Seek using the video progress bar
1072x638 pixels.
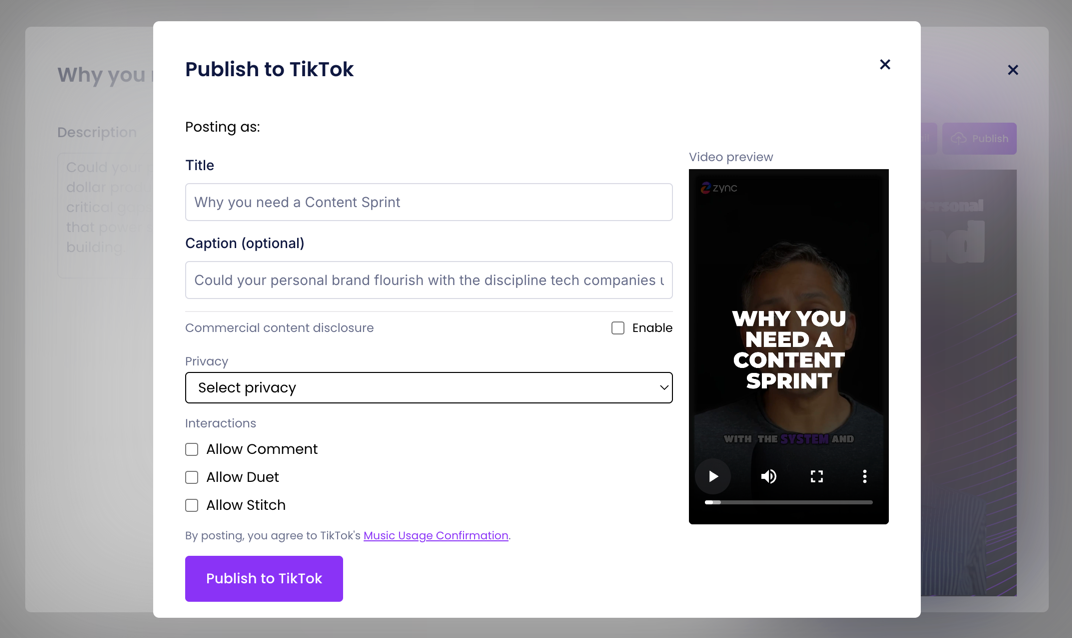pyautogui.click(x=788, y=502)
